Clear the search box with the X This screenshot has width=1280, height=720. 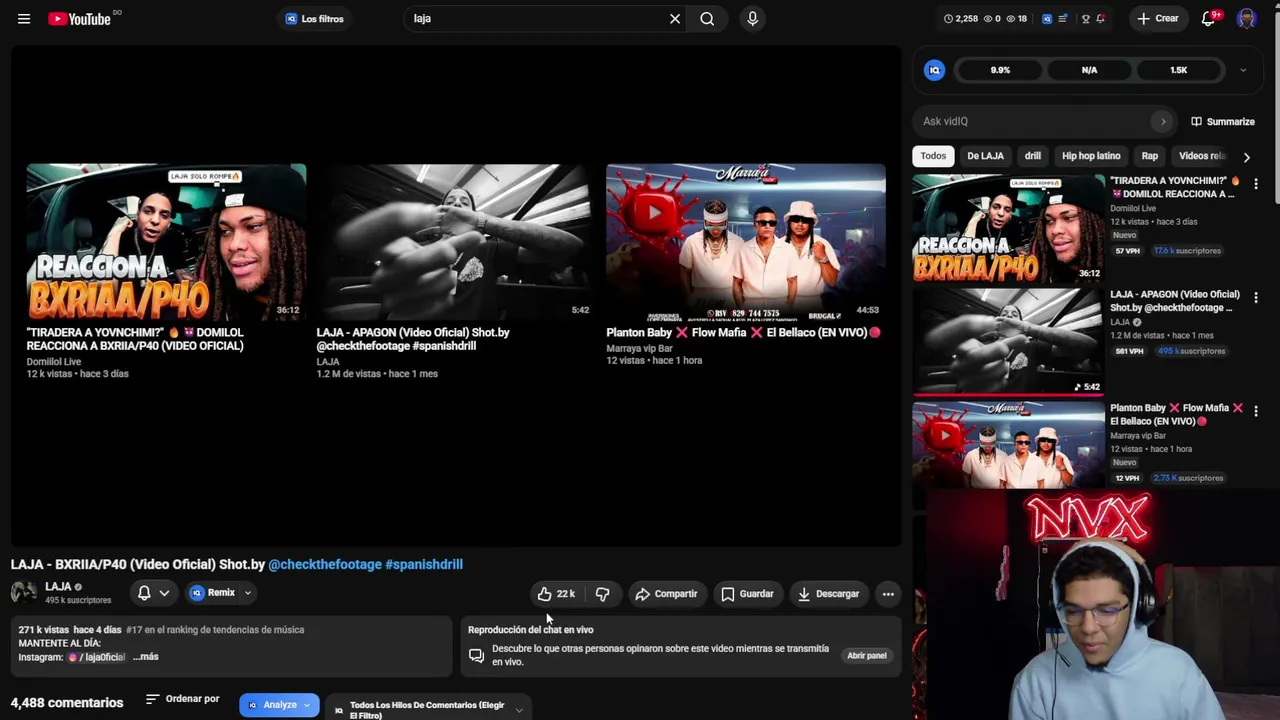coord(675,19)
